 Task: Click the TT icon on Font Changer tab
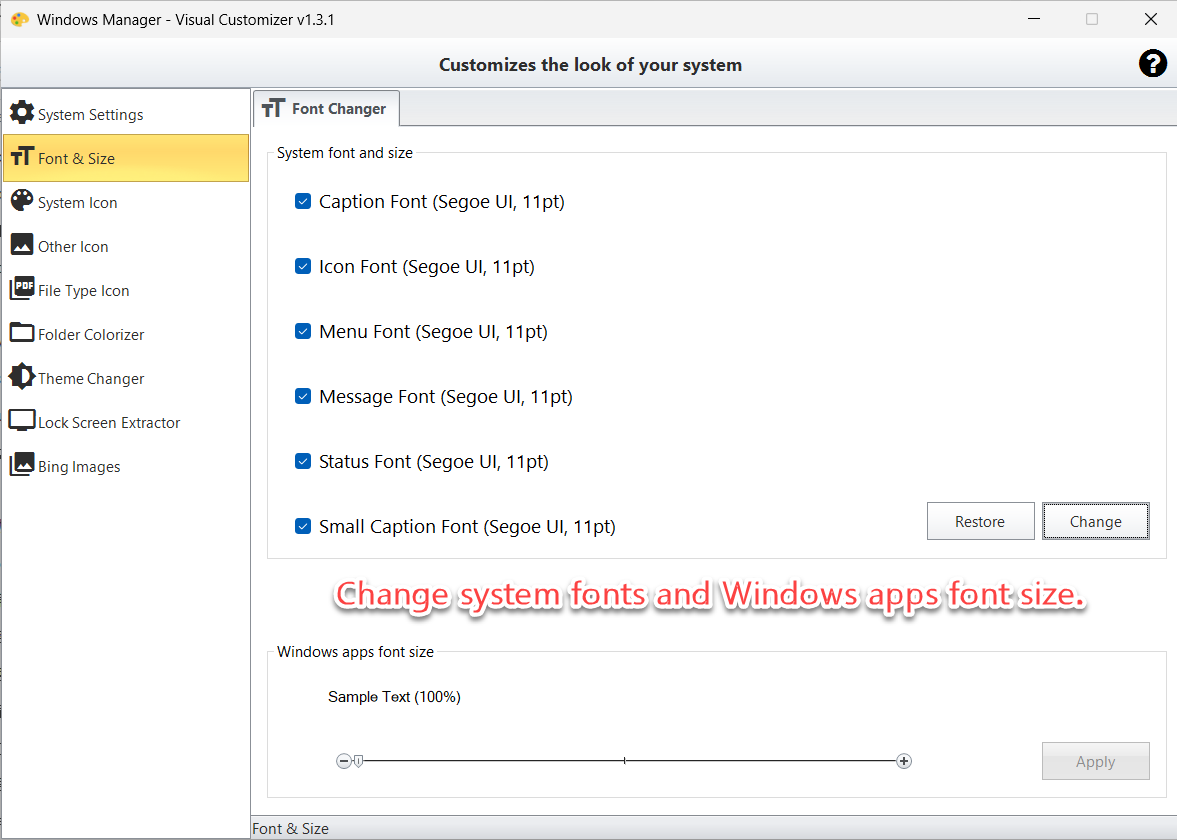(273, 108)
